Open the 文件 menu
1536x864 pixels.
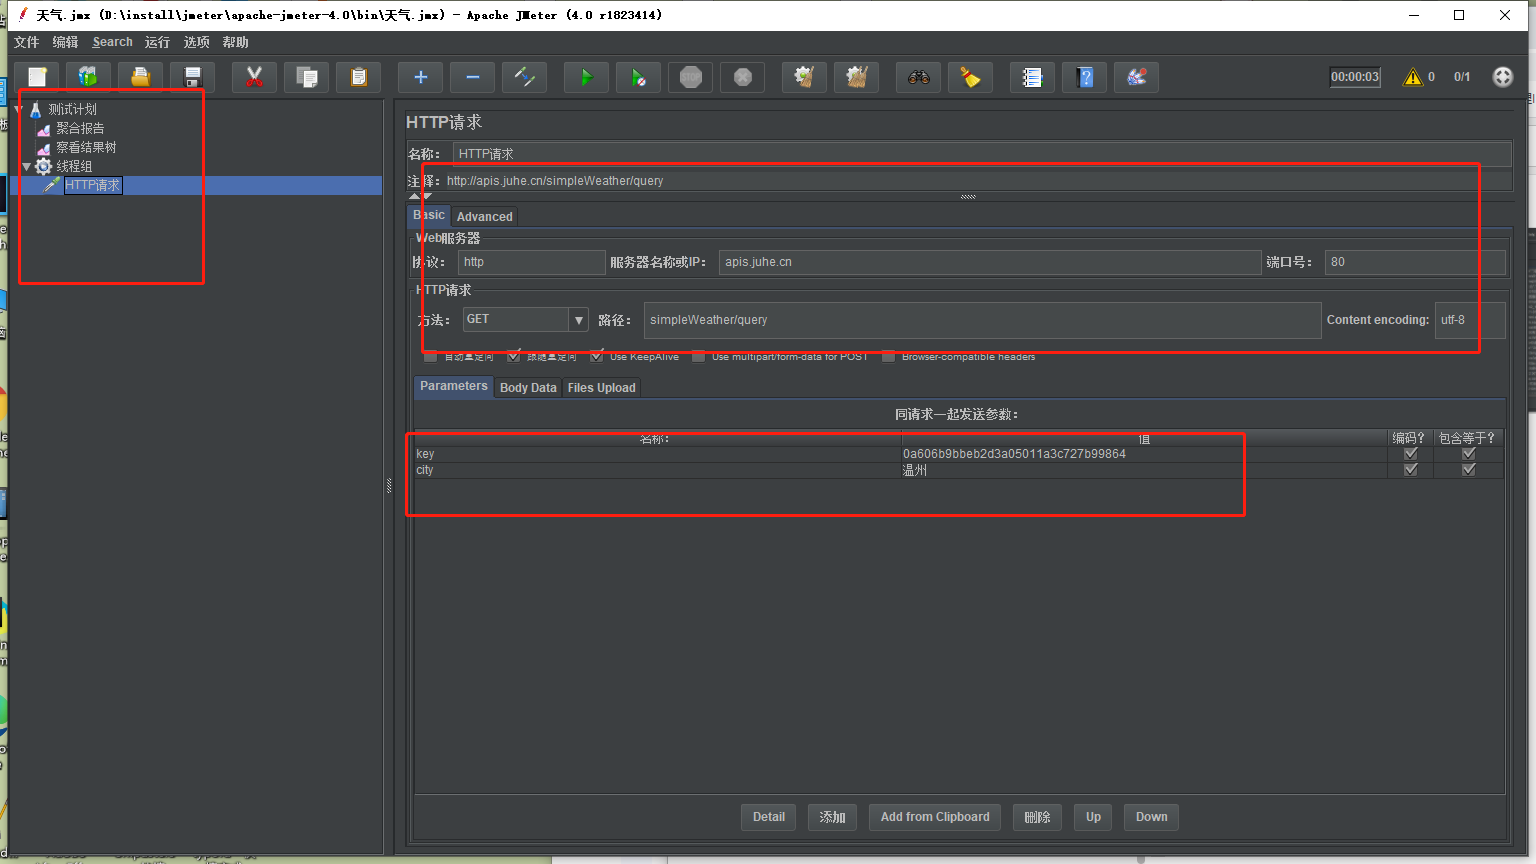[26, 42]
